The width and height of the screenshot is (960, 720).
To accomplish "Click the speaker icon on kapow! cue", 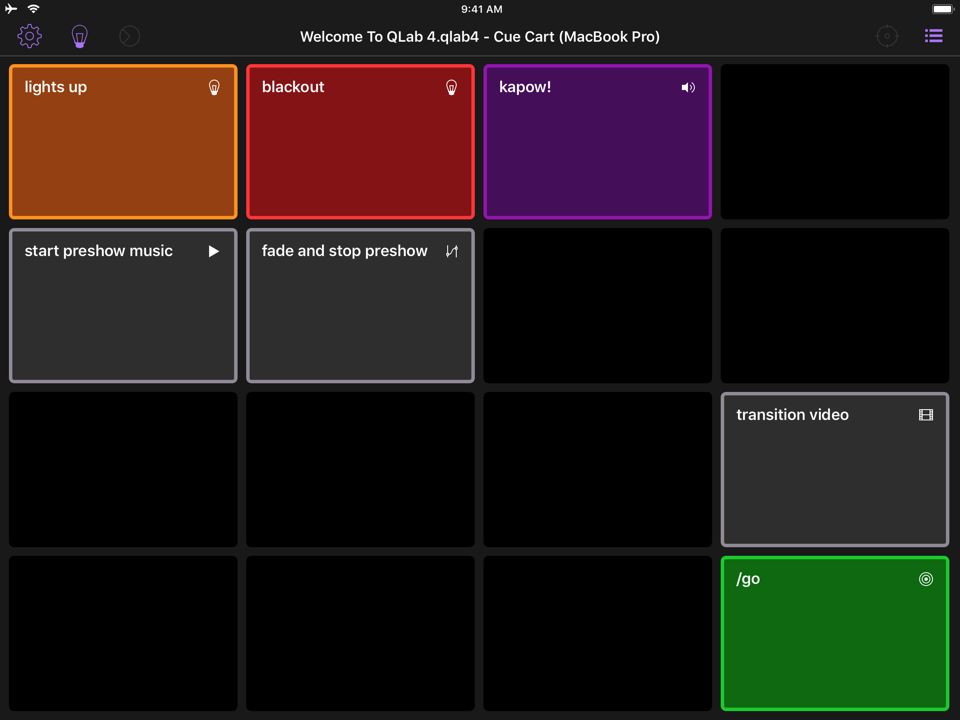I will pyautogui.click(x=688, y=88).
